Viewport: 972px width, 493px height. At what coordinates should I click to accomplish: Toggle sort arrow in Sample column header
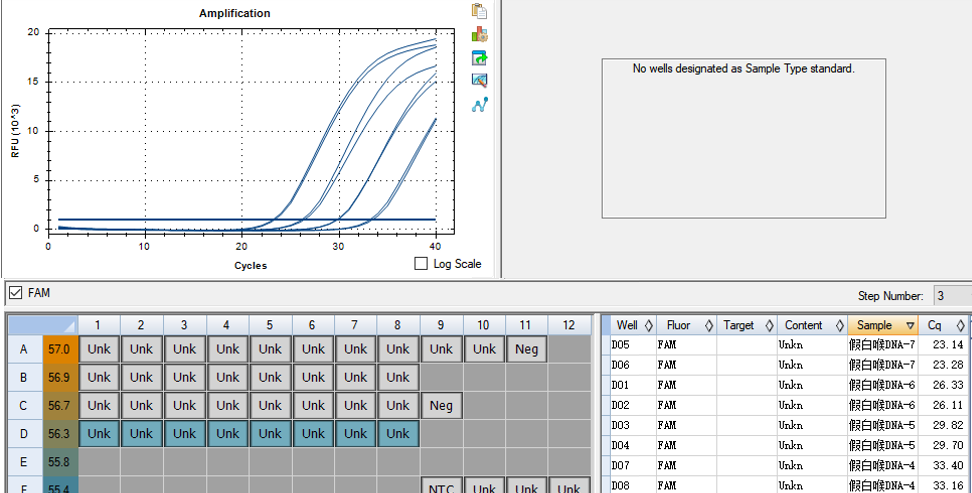[910, 326]
